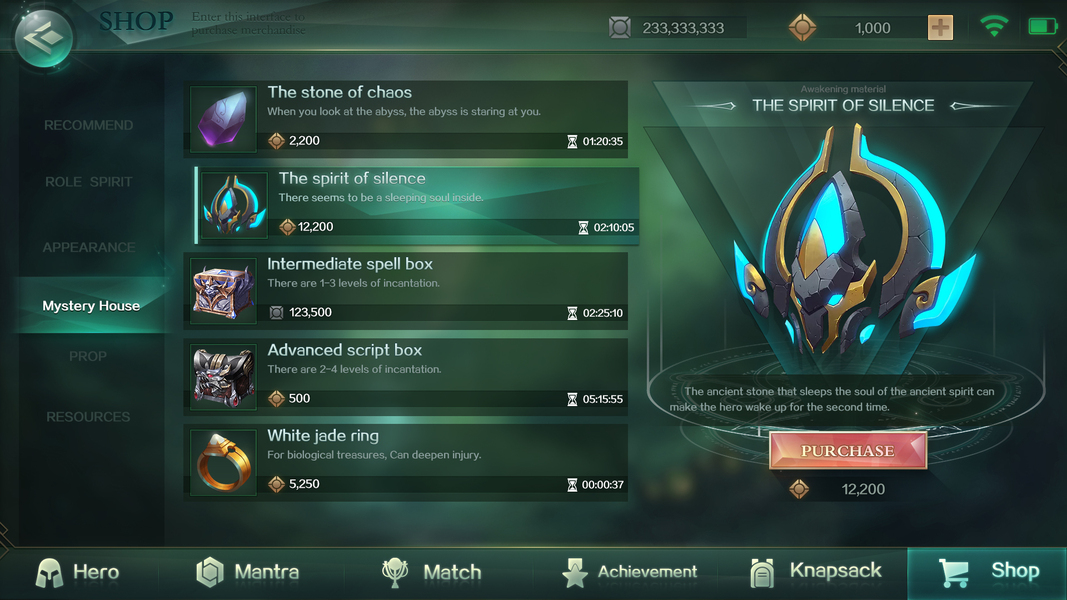Image resolution: width=1067 pixels, height=600 pixels.
Task: Click the back arrow orb icon
Action: tap(44, 37)
